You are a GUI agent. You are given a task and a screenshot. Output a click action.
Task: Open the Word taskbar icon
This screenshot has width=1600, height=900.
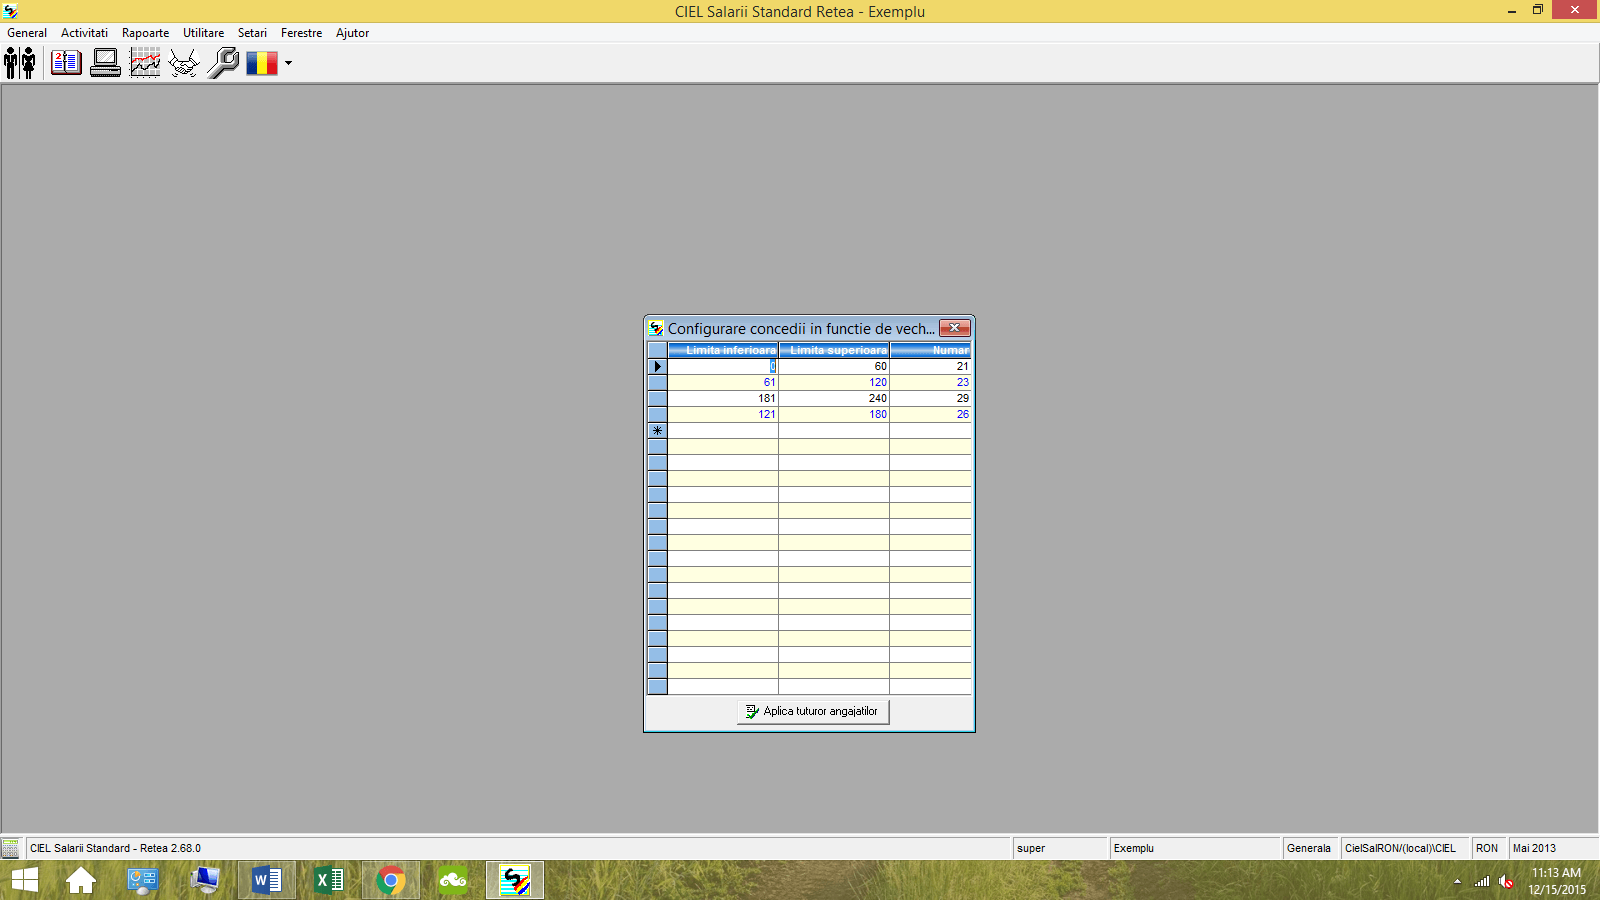coord(267,880)
